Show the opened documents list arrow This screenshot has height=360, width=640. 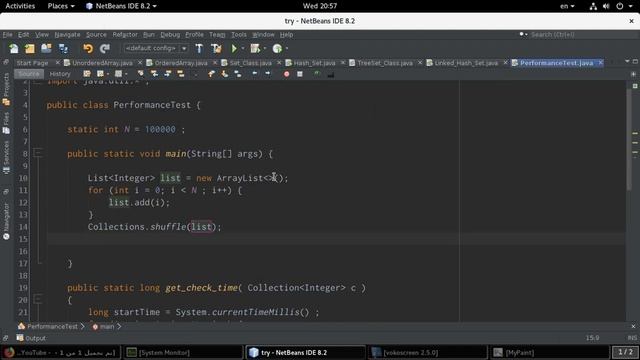point(627,61)
